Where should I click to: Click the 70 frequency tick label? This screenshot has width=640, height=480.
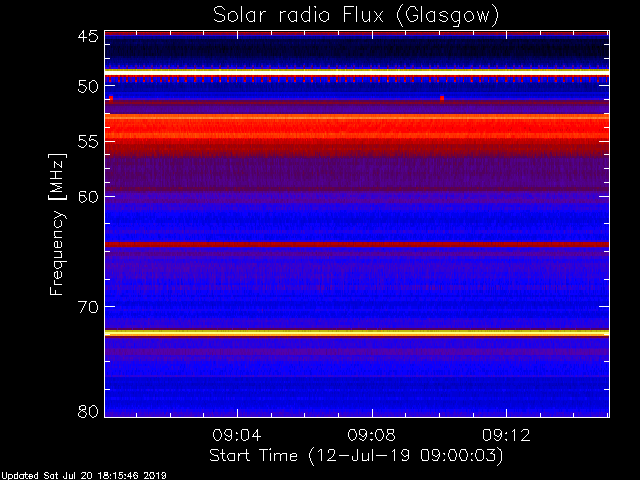click(x=88, y=307)
